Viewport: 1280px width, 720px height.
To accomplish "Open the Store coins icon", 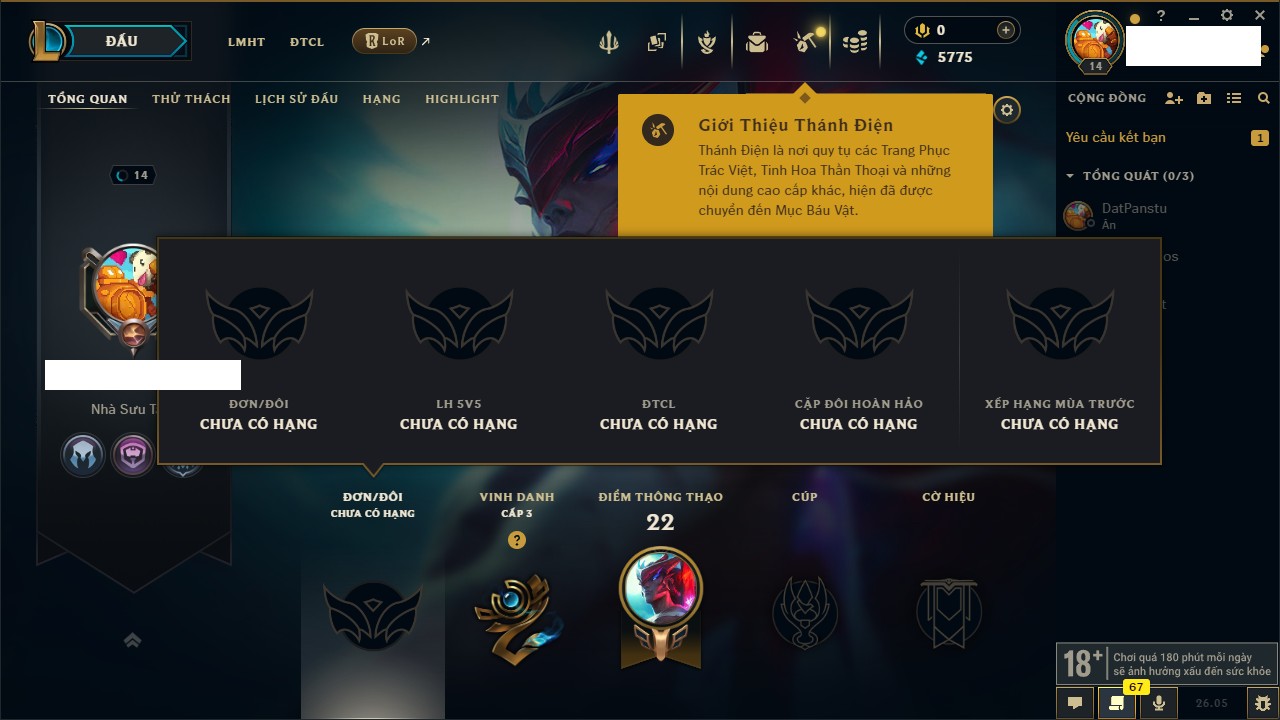I will point(854,42).
